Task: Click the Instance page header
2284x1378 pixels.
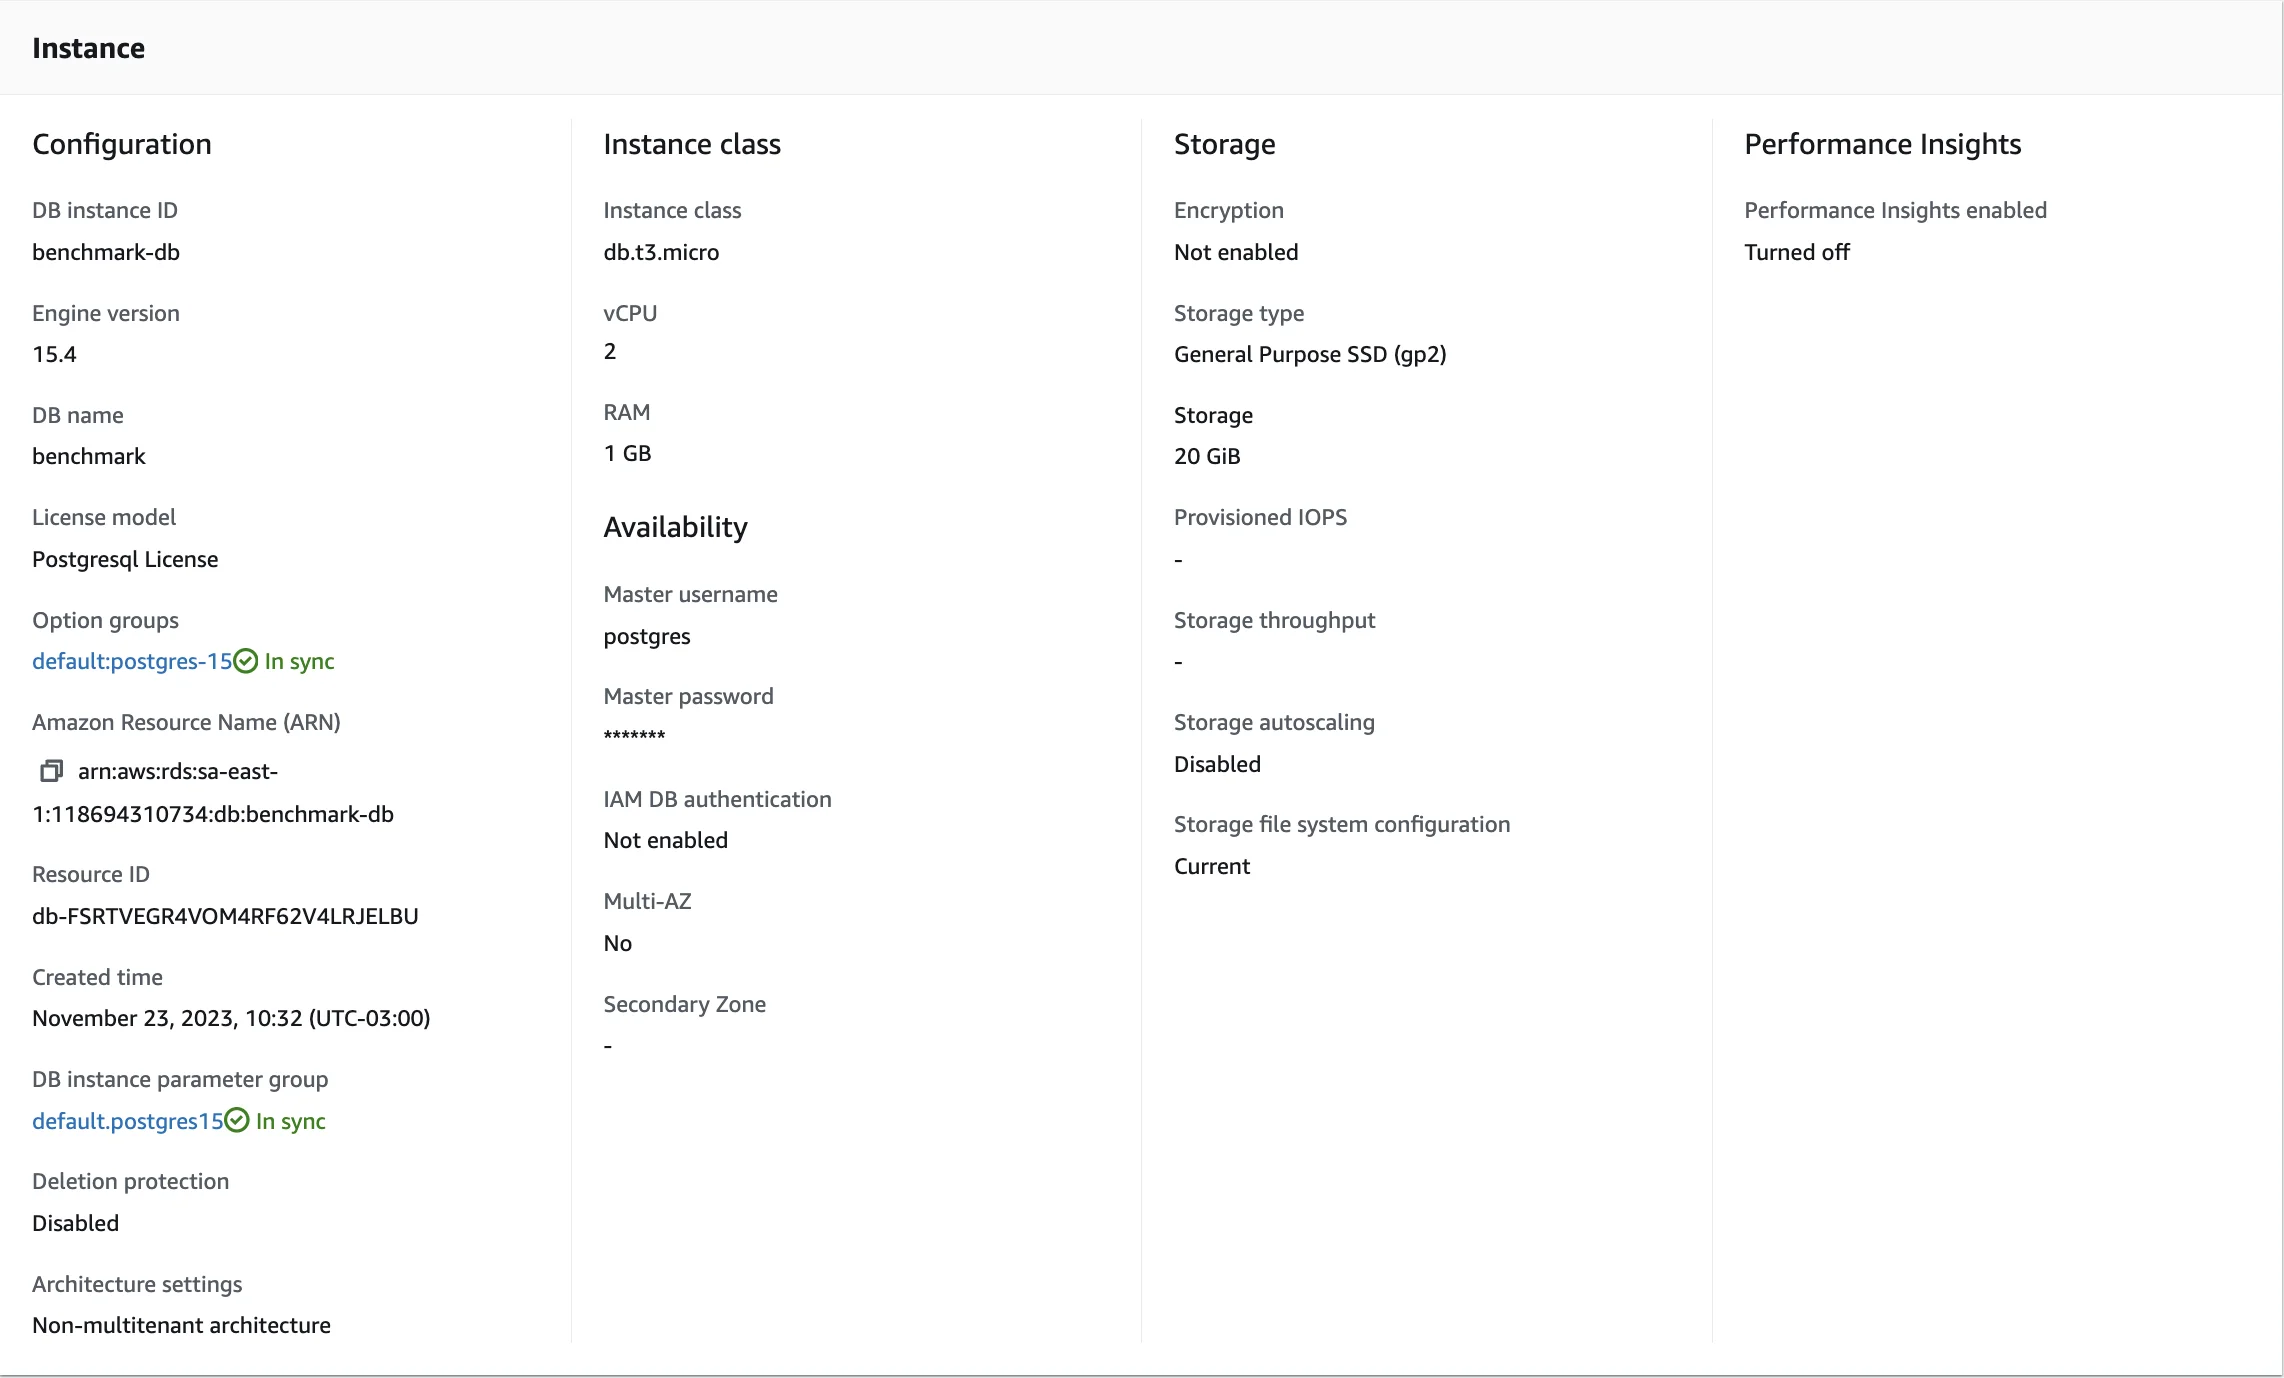Action: click(x=88, y=47)
